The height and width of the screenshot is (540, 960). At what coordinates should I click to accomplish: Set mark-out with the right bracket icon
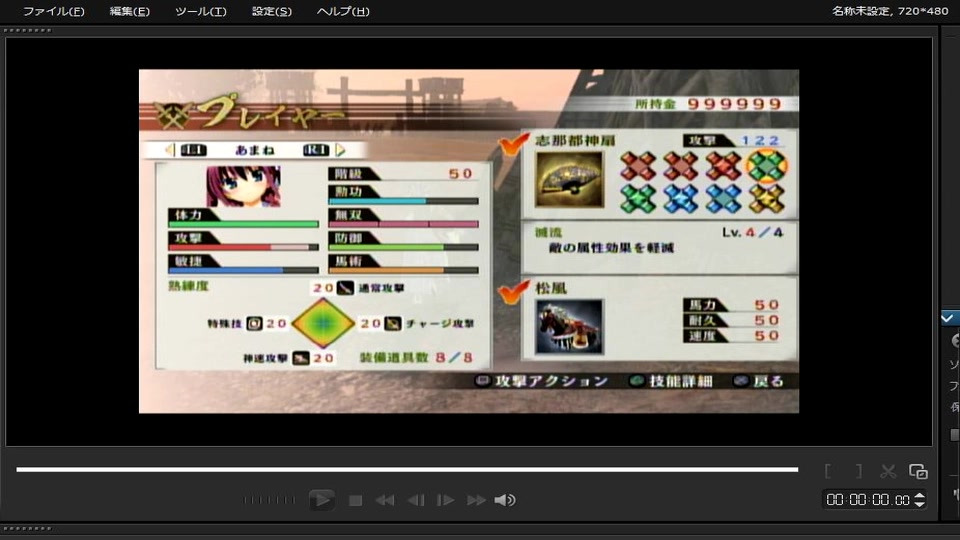pos(859,471)
